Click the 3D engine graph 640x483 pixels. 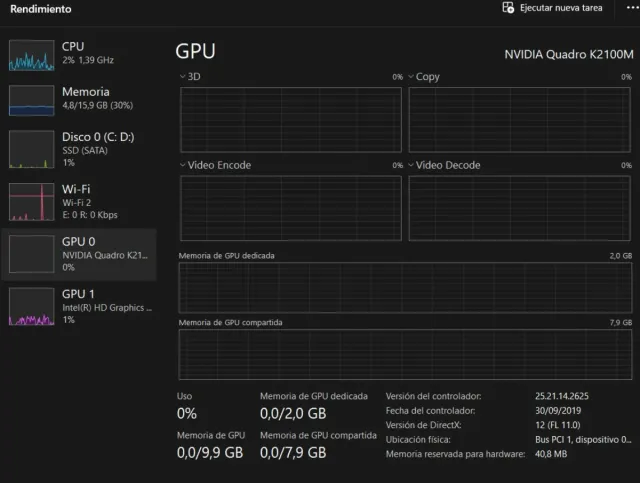pyautogui.click(x=291, y=120)
